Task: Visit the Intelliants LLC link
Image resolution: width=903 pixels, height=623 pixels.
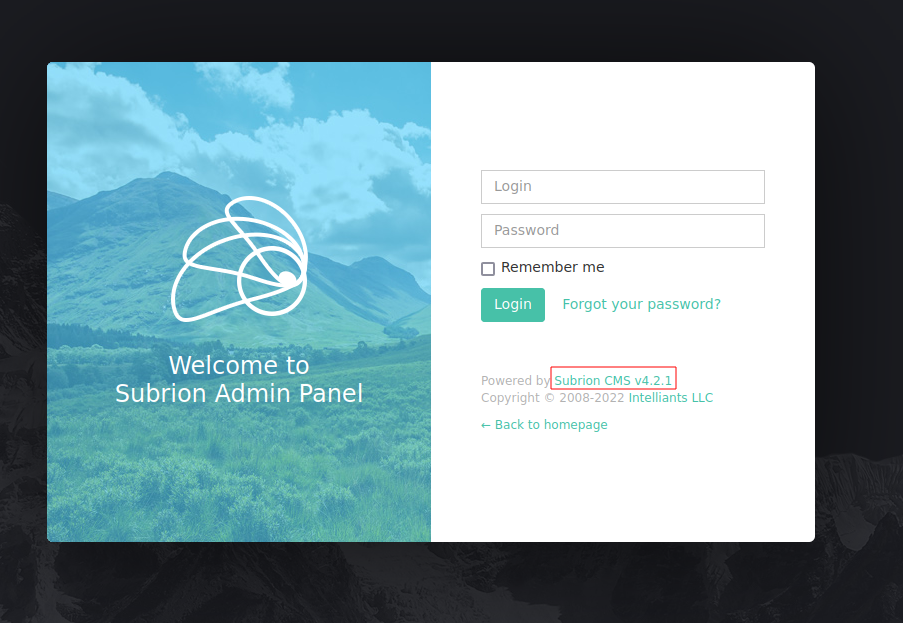Action: point(670,398)
